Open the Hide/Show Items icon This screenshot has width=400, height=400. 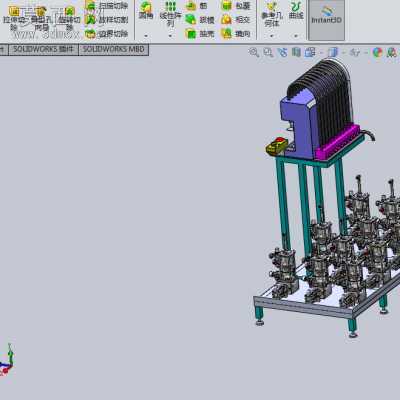click(355, 52)
